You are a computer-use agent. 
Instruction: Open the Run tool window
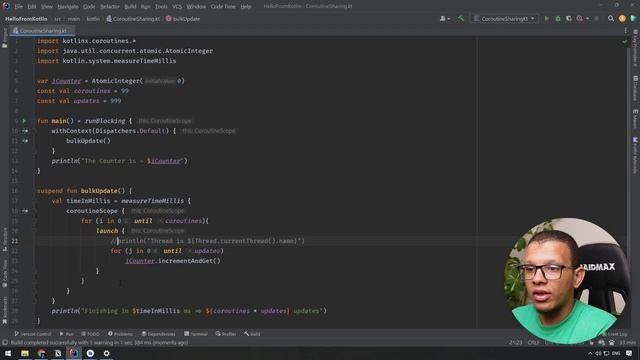67,334
